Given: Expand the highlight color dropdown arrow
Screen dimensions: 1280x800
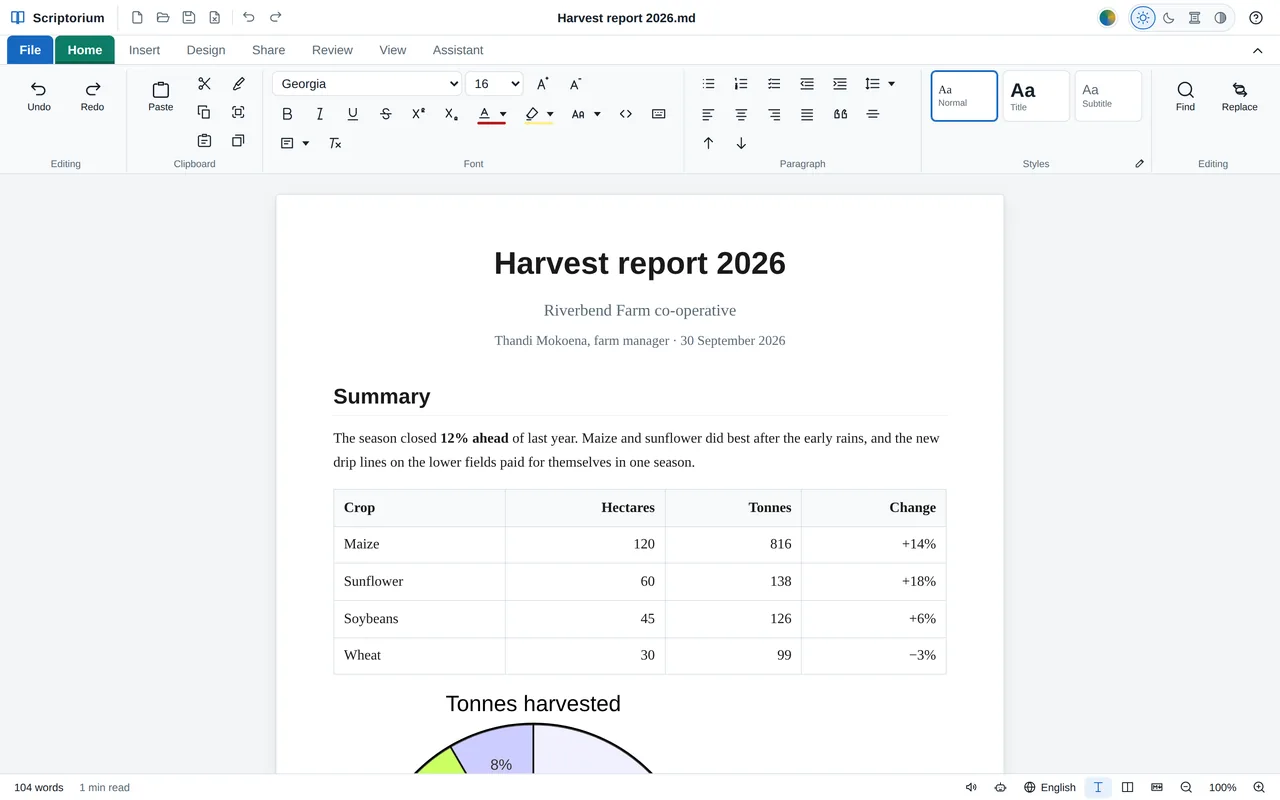Looking at the screenshot, I should click(x=550, y=114).
